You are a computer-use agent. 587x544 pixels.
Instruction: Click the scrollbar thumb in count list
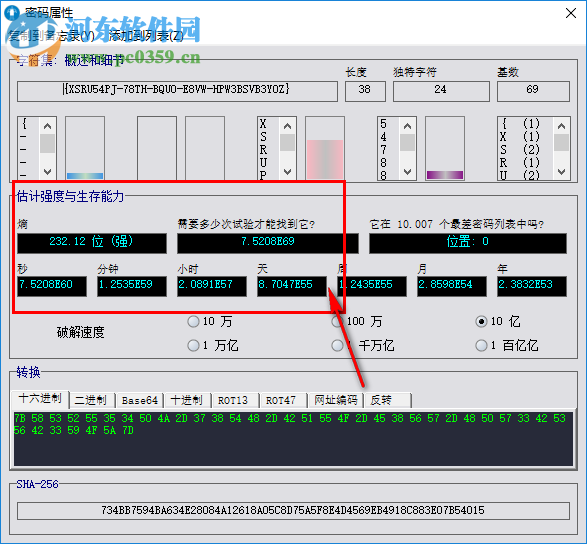(x=562, y=142)
